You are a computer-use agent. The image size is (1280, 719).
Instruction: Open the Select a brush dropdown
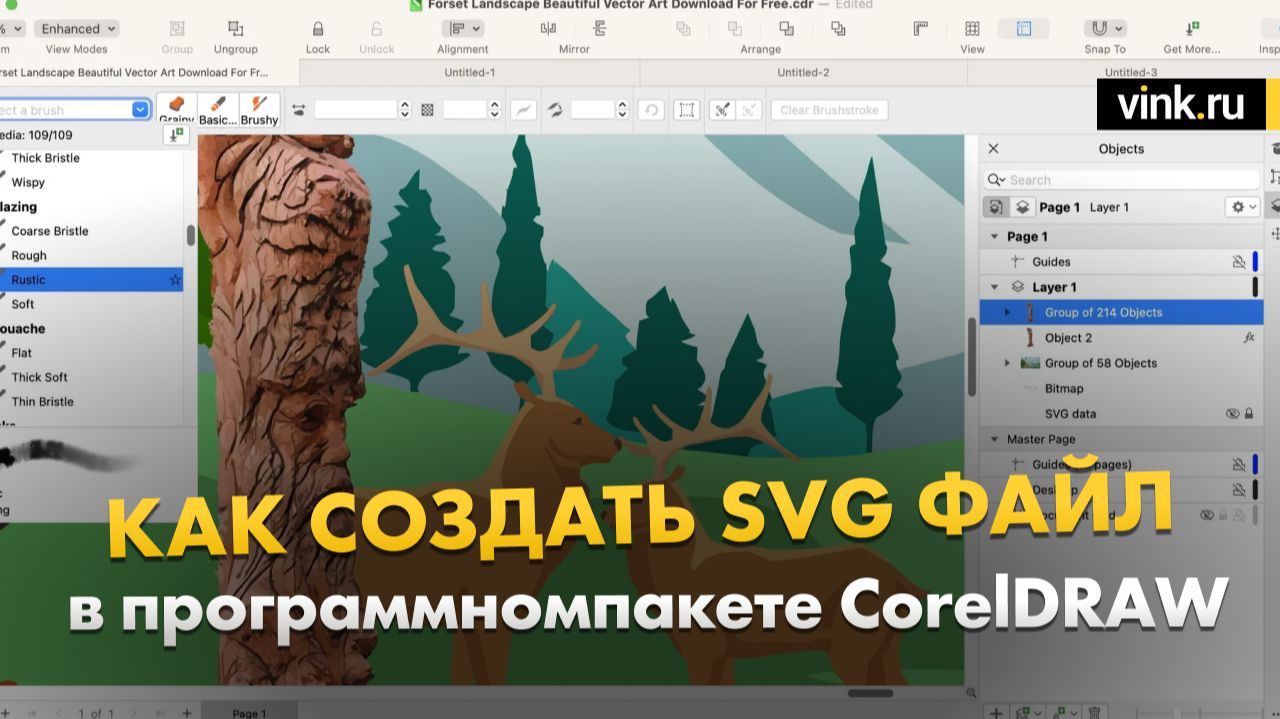[x=141, y=110]
